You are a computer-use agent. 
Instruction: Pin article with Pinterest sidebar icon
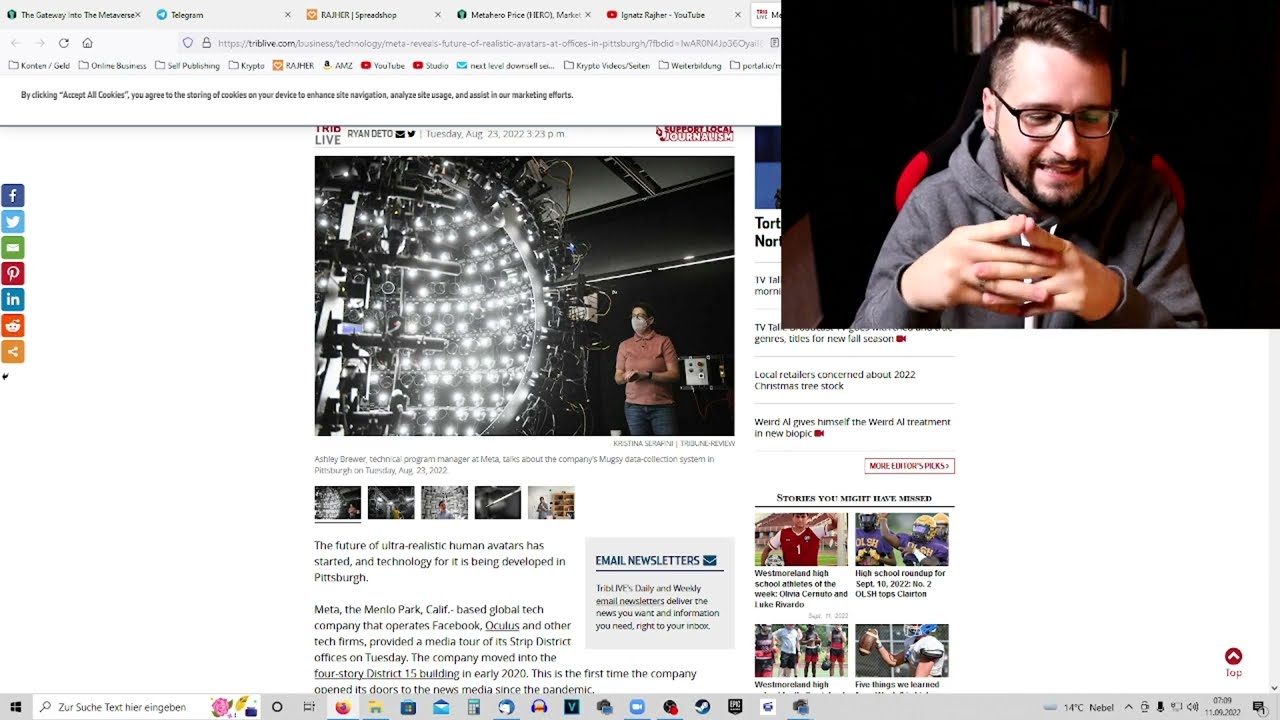coord(13,274)
